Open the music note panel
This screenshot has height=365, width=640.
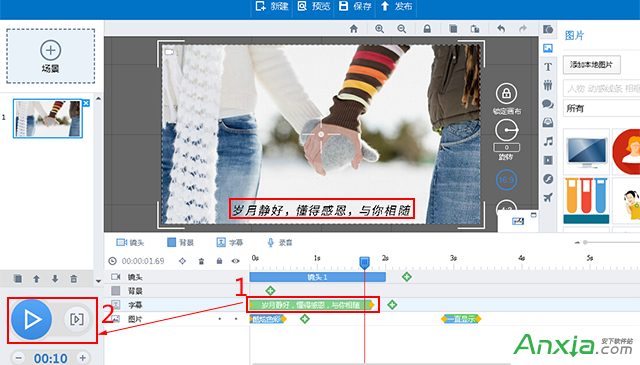point(548,142)
